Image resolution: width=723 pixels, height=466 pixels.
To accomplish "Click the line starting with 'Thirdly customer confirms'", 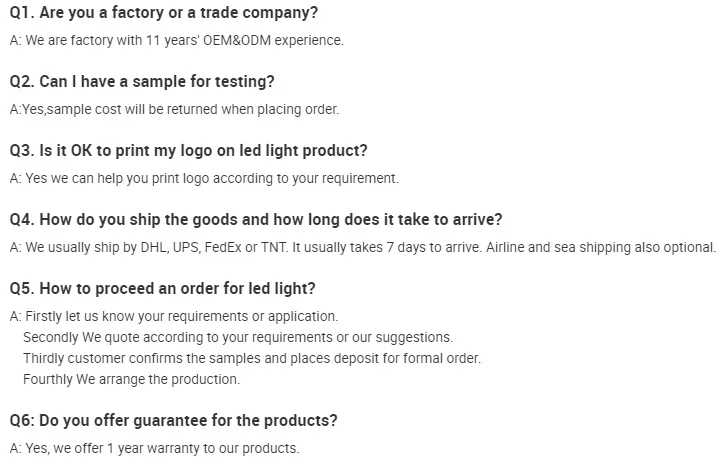I will point(252,358).
